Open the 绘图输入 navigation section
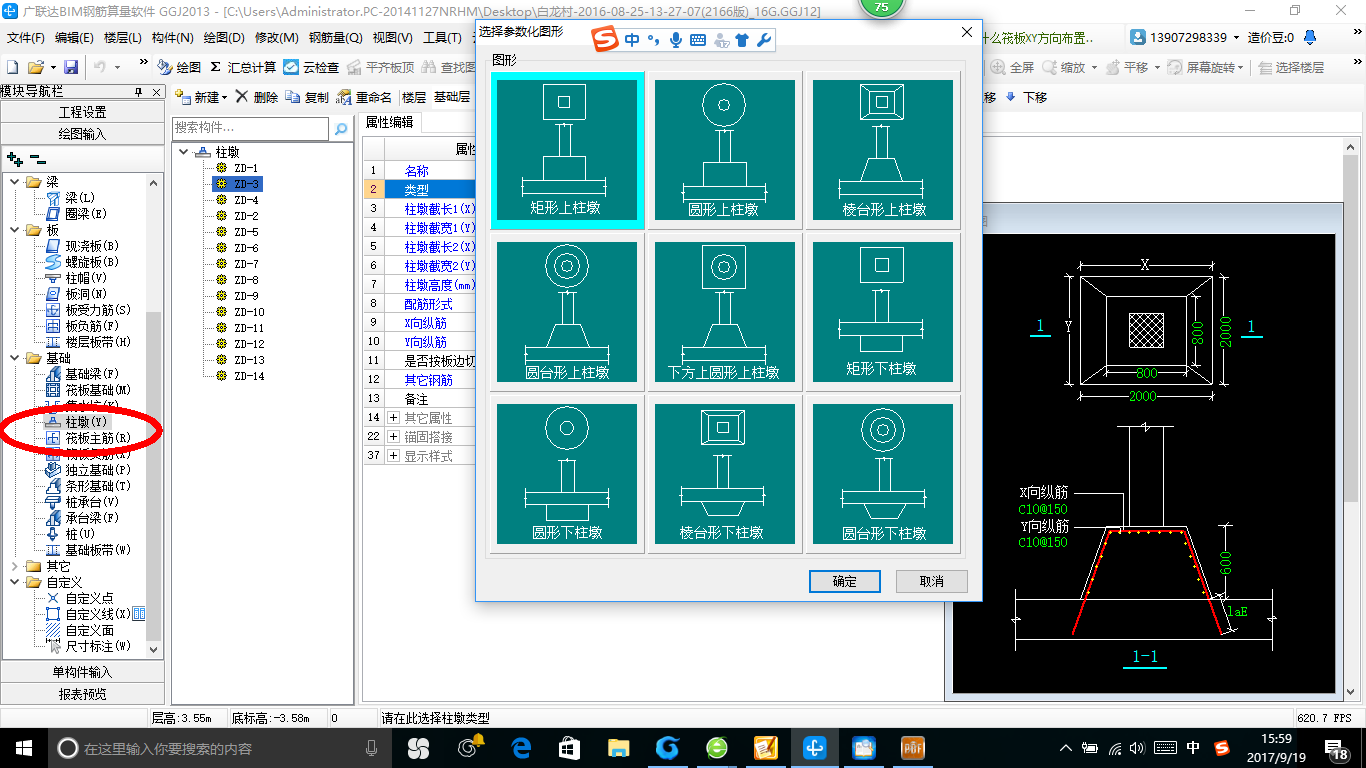This screenshot has width=1366, height=768. (x=82, y=133)
